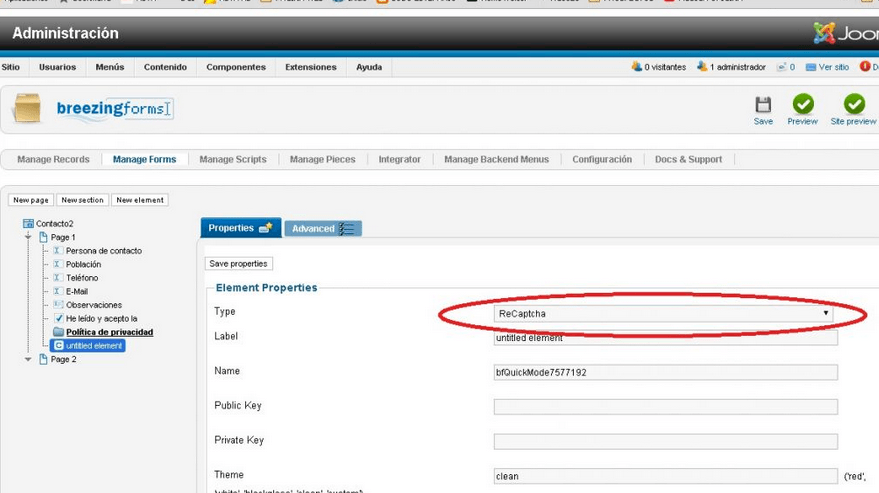Click the messages icon with 0
This screenshot has width=879, height=493.
(x=781, y=67)
